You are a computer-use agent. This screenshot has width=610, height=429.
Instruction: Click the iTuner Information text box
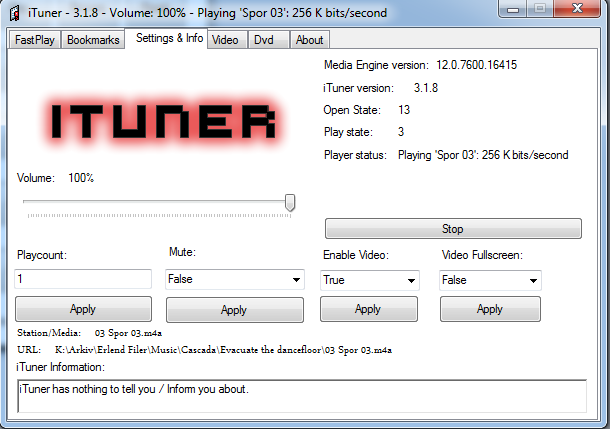coord(301,394)
